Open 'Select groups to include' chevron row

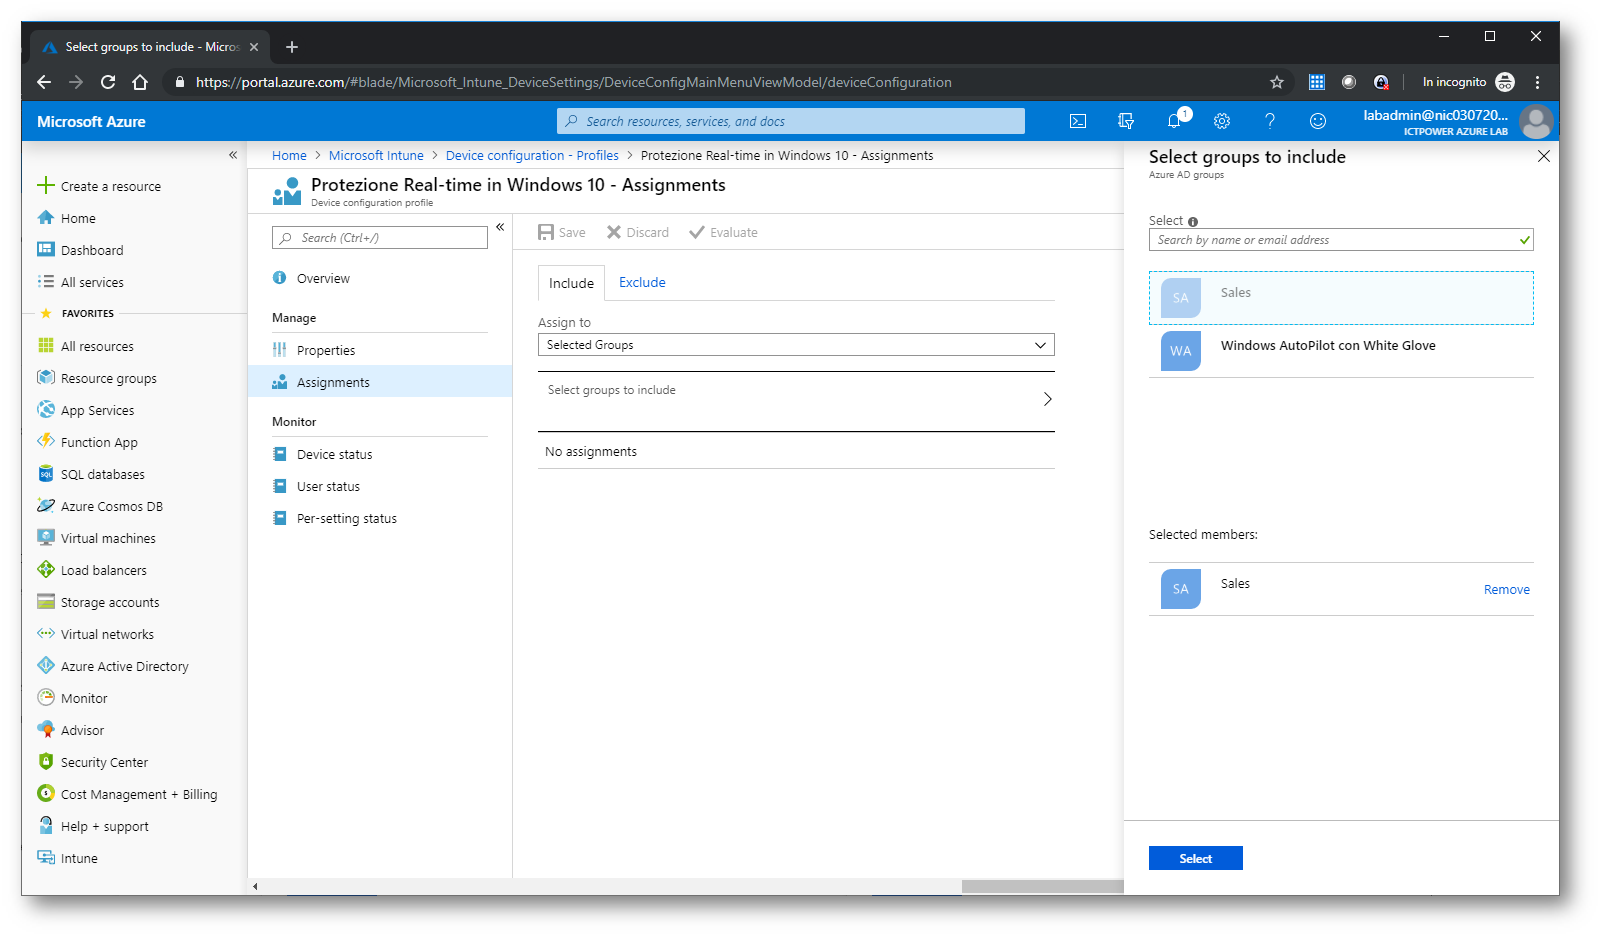pyautogui.click(x=796, y=399)
